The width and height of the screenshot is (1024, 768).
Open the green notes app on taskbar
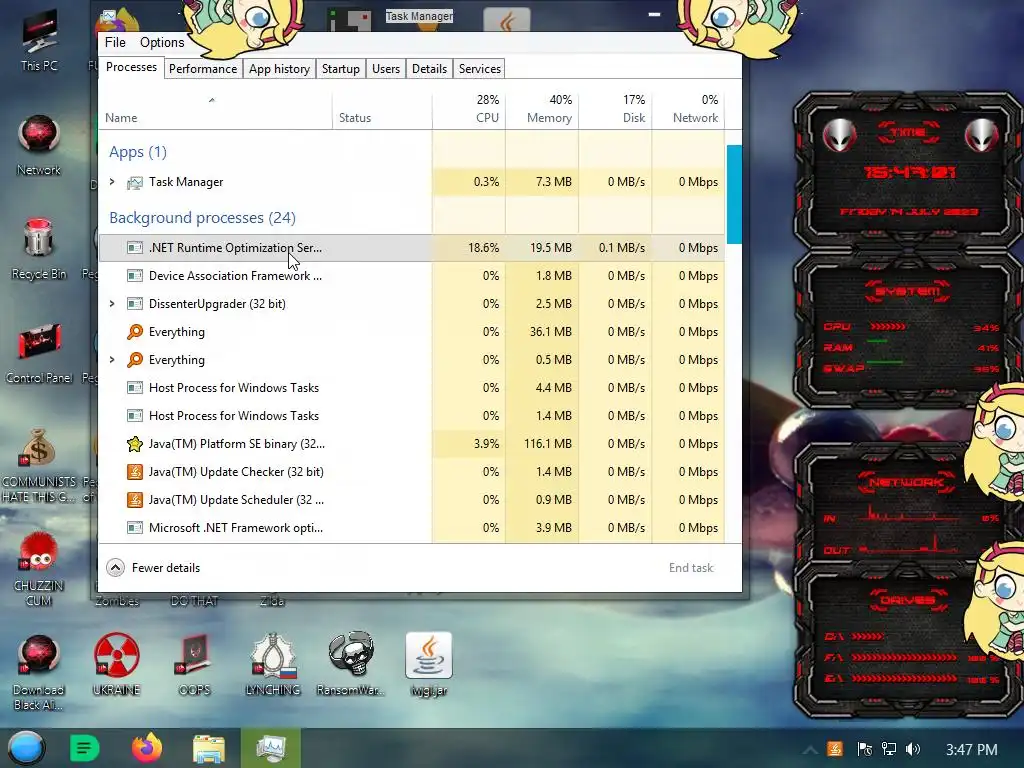pos(84,748)
